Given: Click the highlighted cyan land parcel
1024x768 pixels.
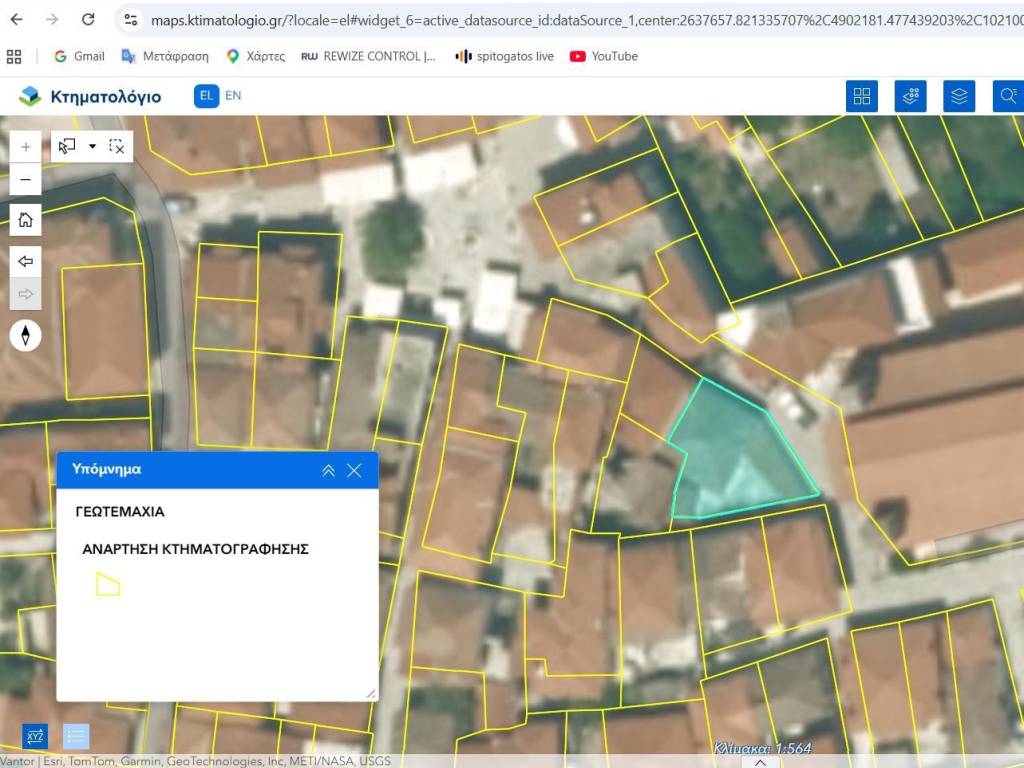Looking at the screenshot, I should [x=735, y=455].
